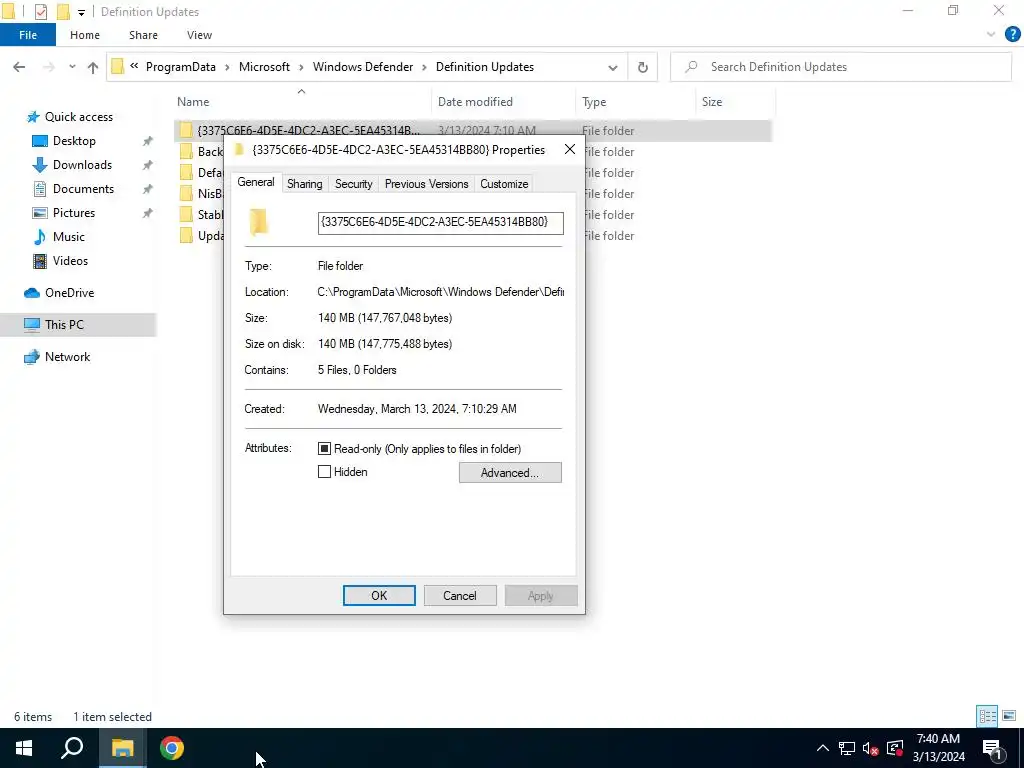Screen dimensions: 1024x768
Task: Click OK in Properties dialog
Action: coord(379,596)
